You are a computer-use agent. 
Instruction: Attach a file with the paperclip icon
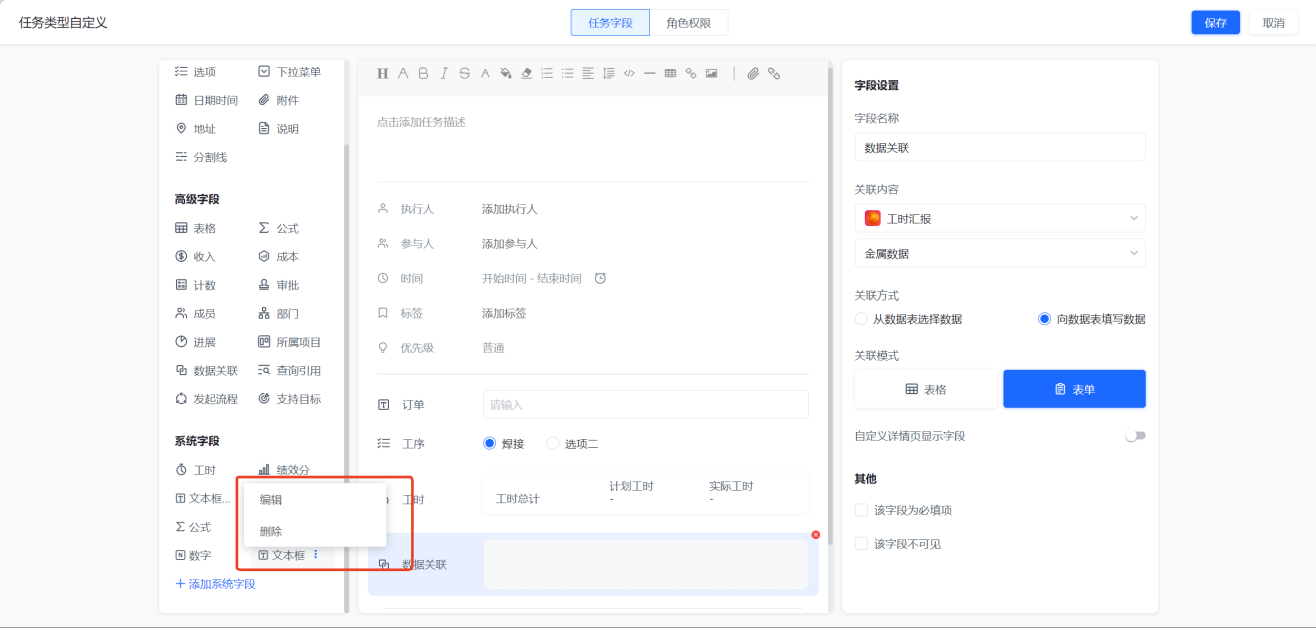753,73
